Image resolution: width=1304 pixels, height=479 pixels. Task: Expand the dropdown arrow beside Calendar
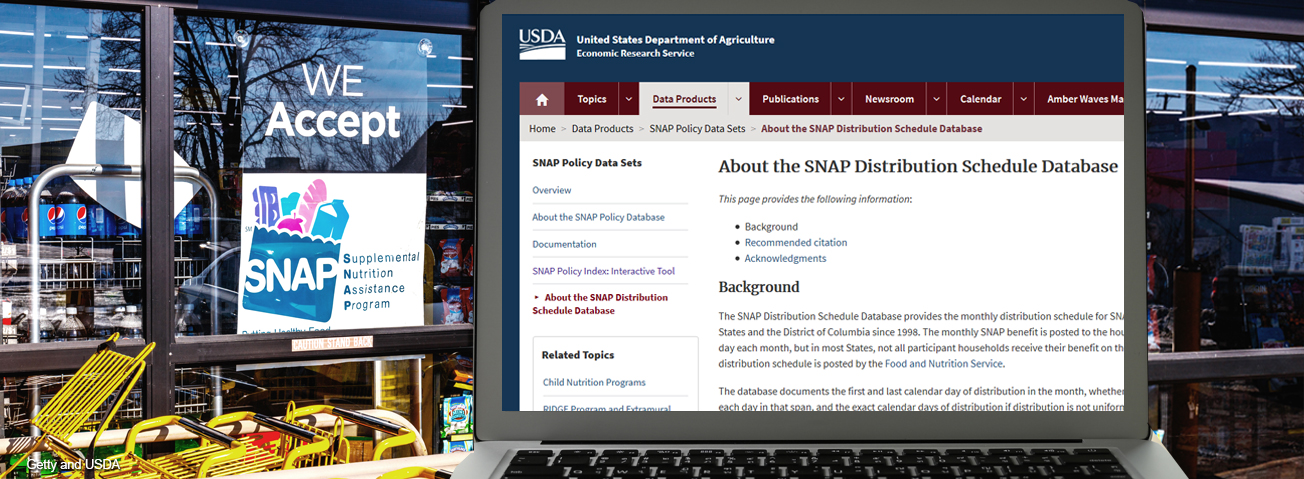click(x=1024, y=99)
